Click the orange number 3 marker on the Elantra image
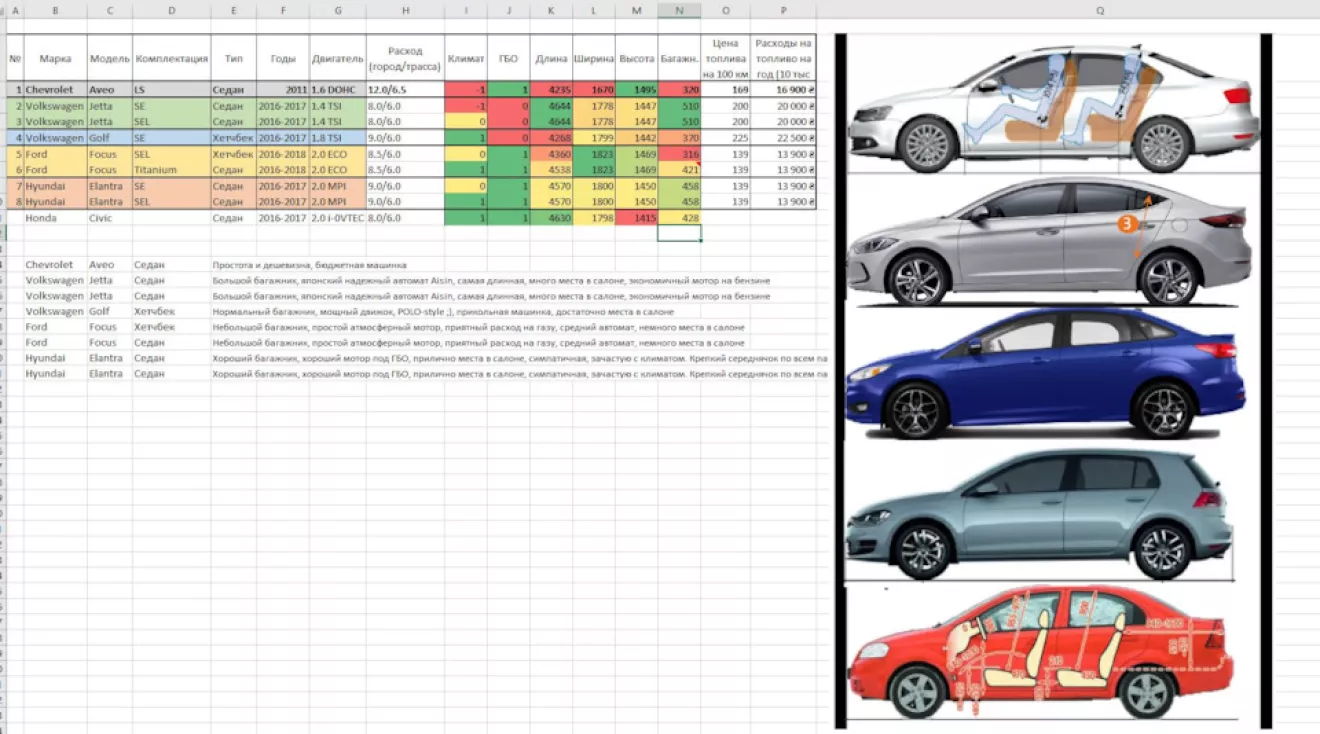1320x734 pixels. [x=1127, y=224]
